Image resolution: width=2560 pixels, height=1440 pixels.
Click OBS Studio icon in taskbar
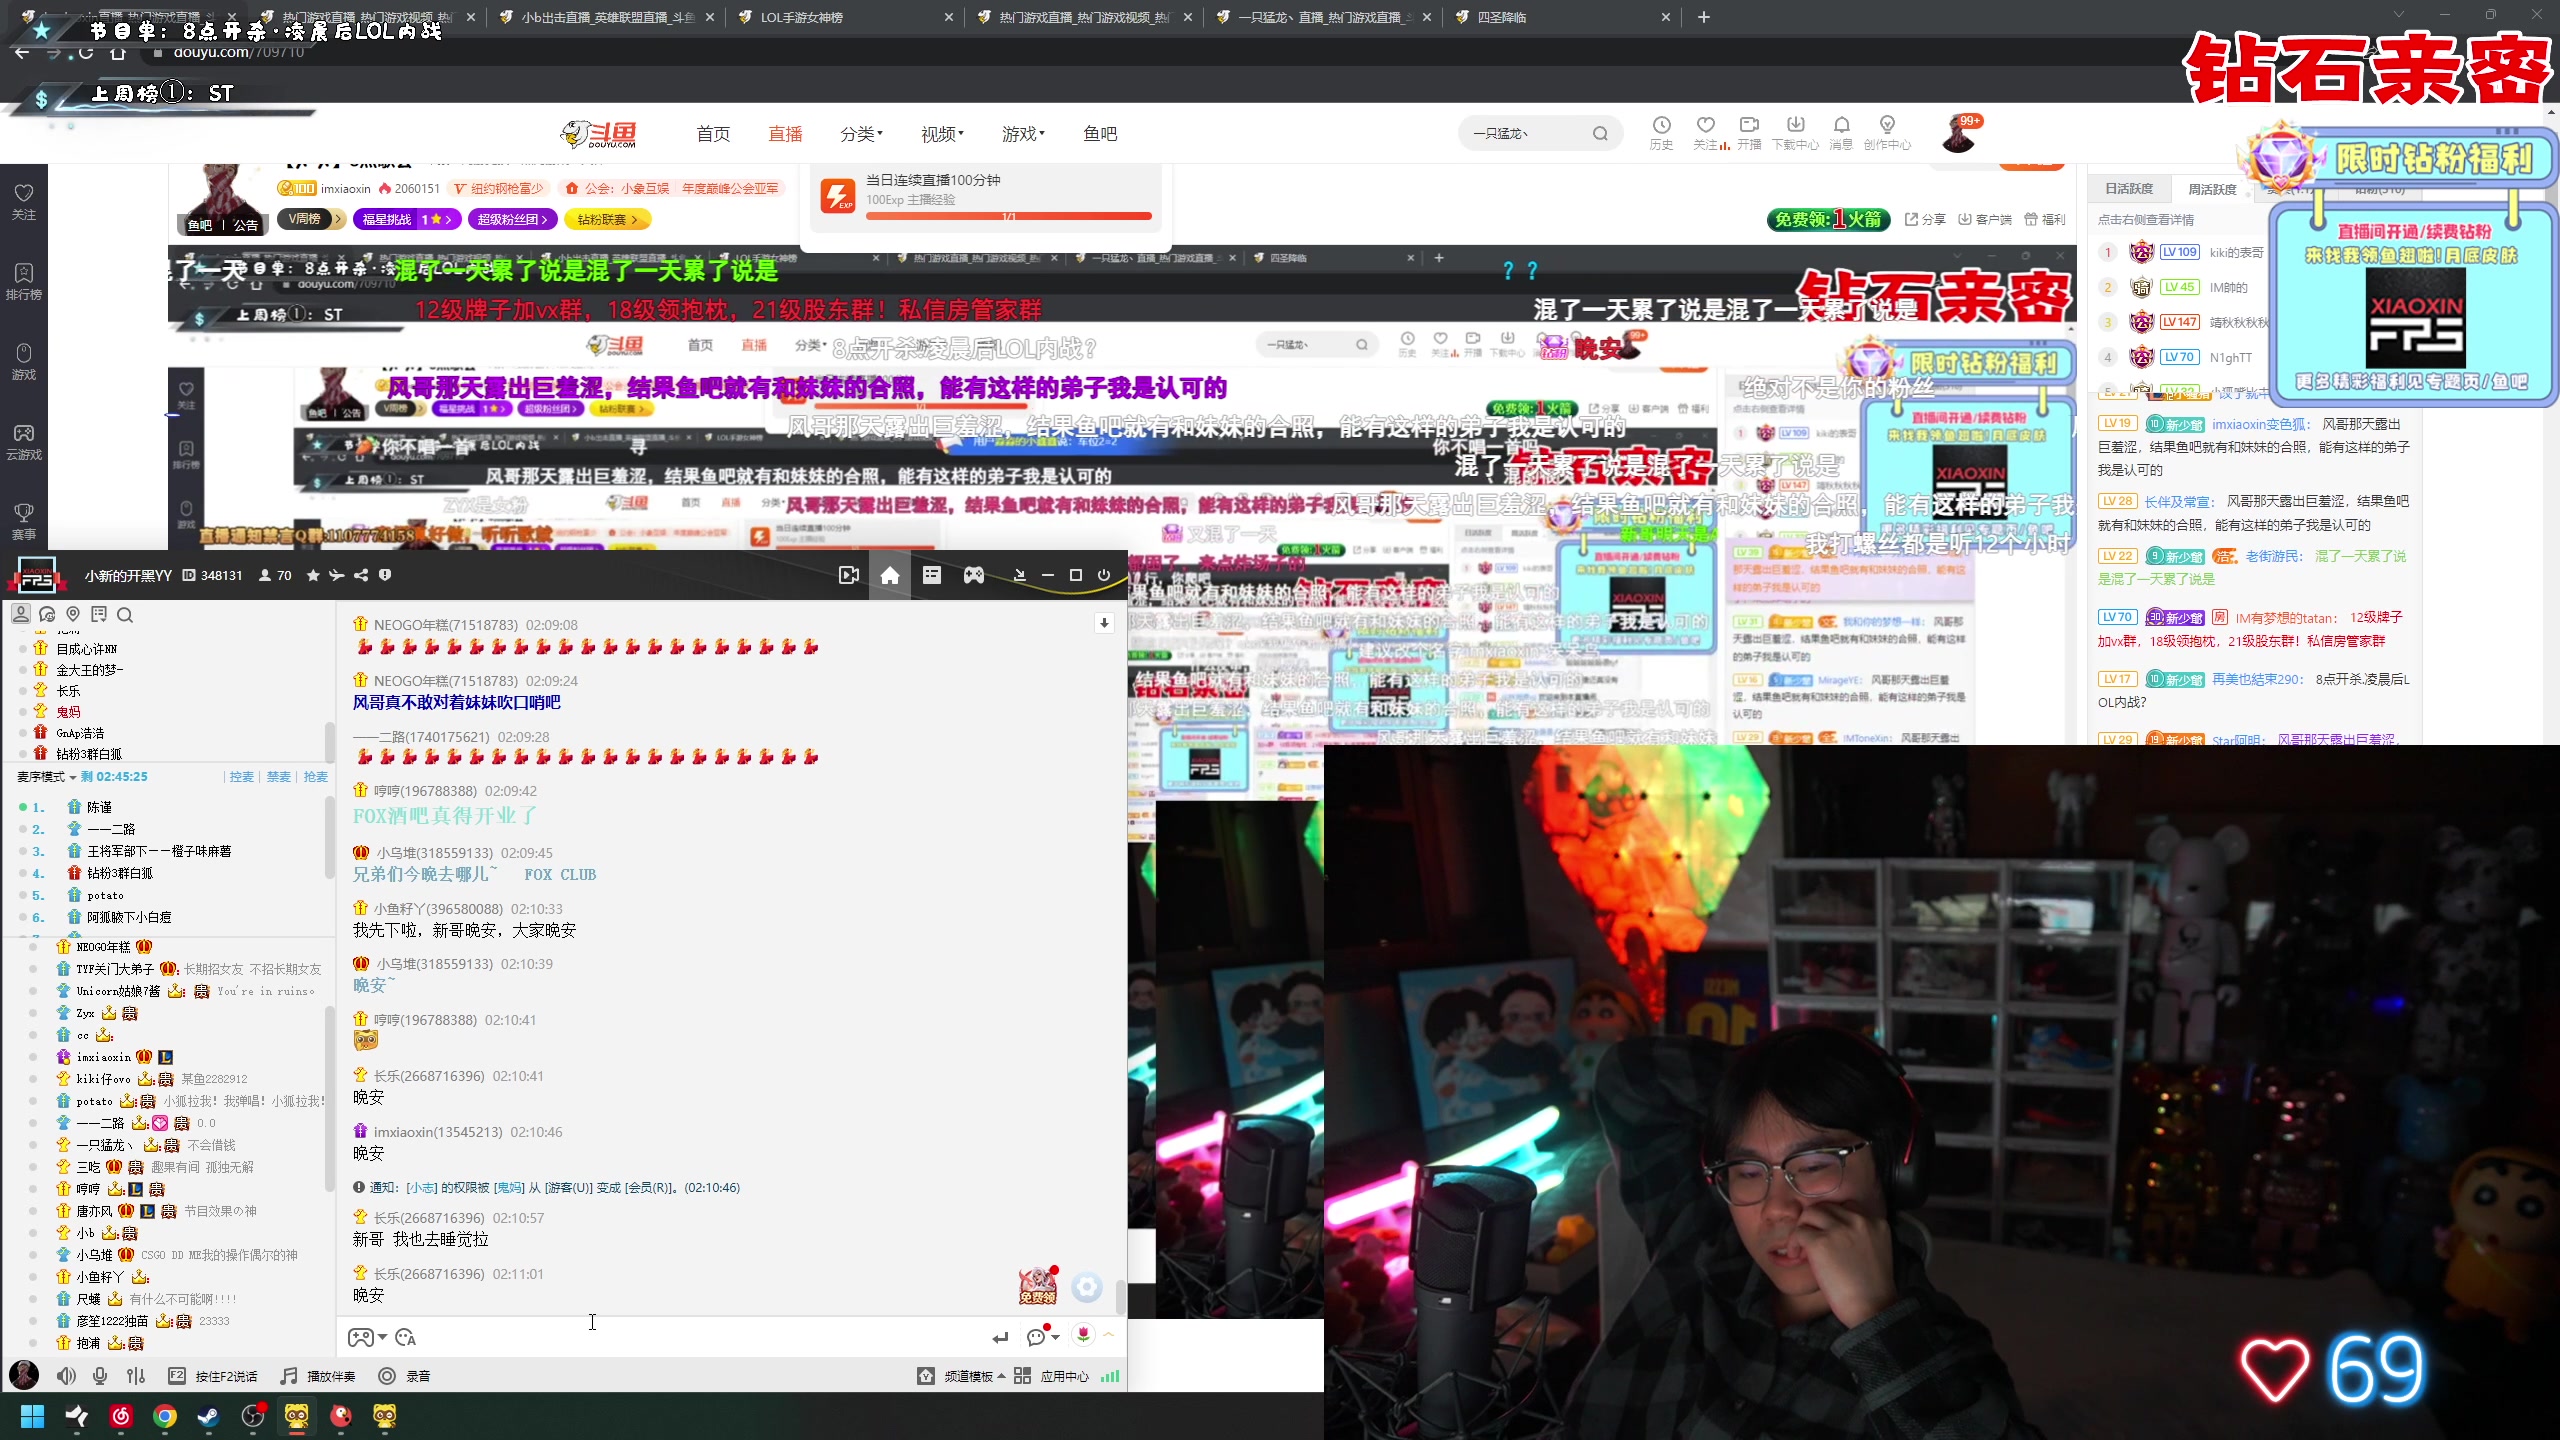(253, 1416)
